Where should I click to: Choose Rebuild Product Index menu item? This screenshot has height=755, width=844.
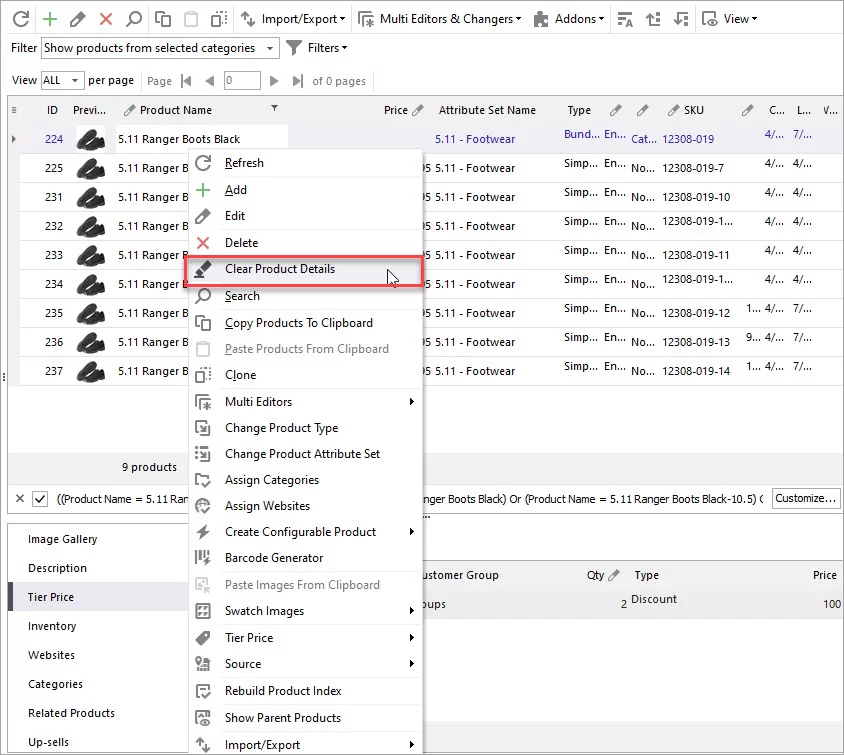pyautogui.click(x=305, y=691)
